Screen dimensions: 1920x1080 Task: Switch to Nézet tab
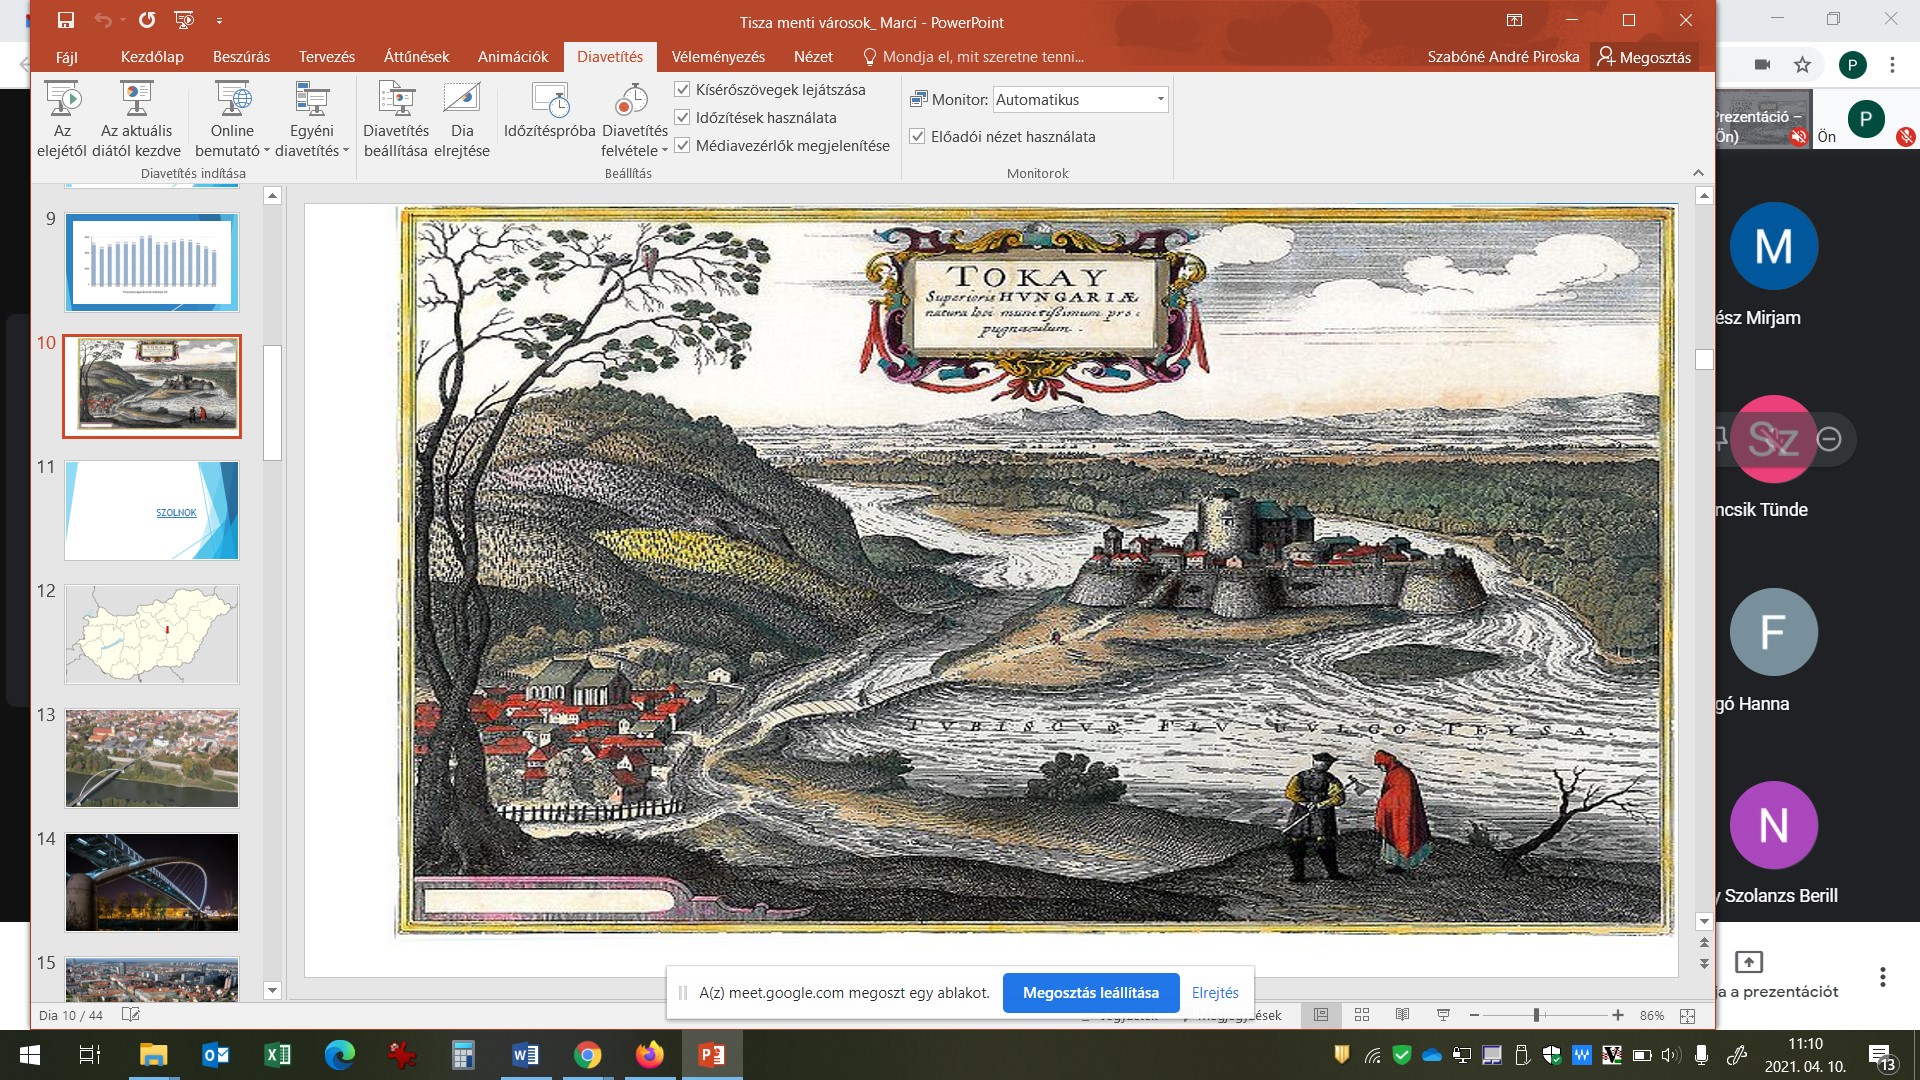point(813,57)
